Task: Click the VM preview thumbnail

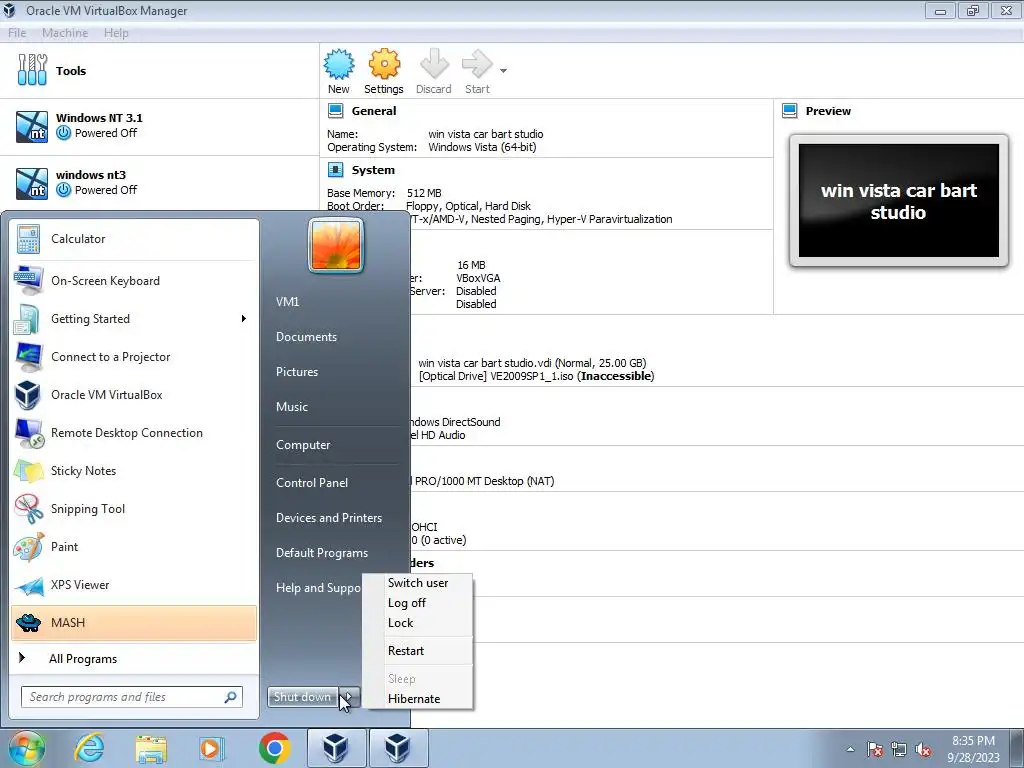Action: click(x=899, y=200)
